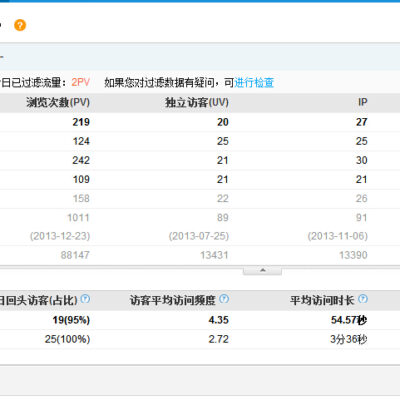This screenshot has width=400, height=400.
Task: Click UV value 22
Action: [223, 199]
